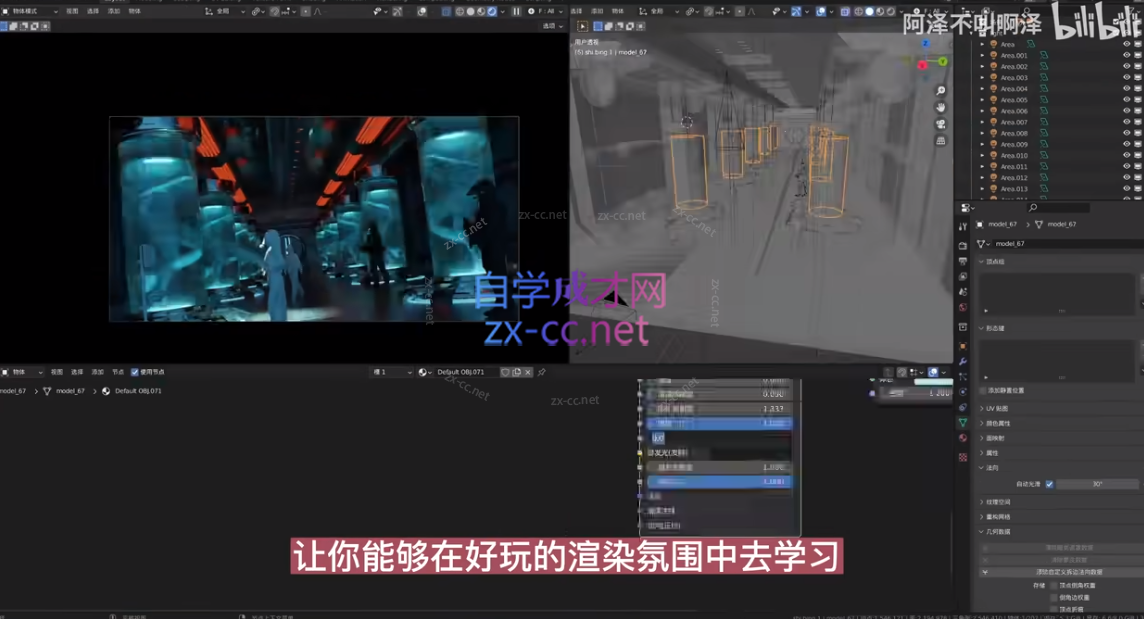
Task: Open 节点 menu in node editor
Action: point(118,372)
